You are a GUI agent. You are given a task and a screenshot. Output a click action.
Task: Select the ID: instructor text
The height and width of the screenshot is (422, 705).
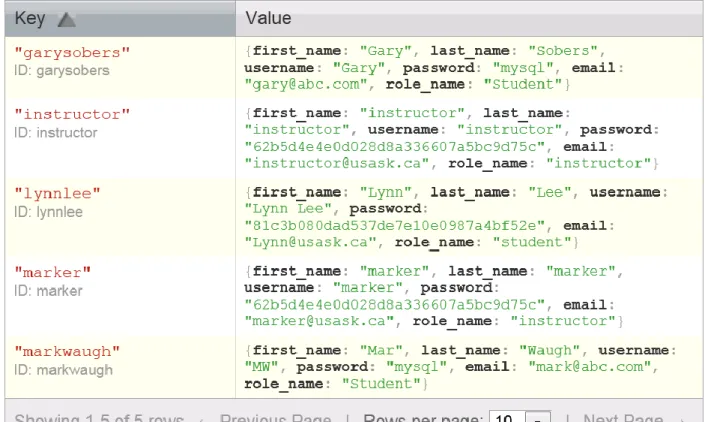(56, 133)
